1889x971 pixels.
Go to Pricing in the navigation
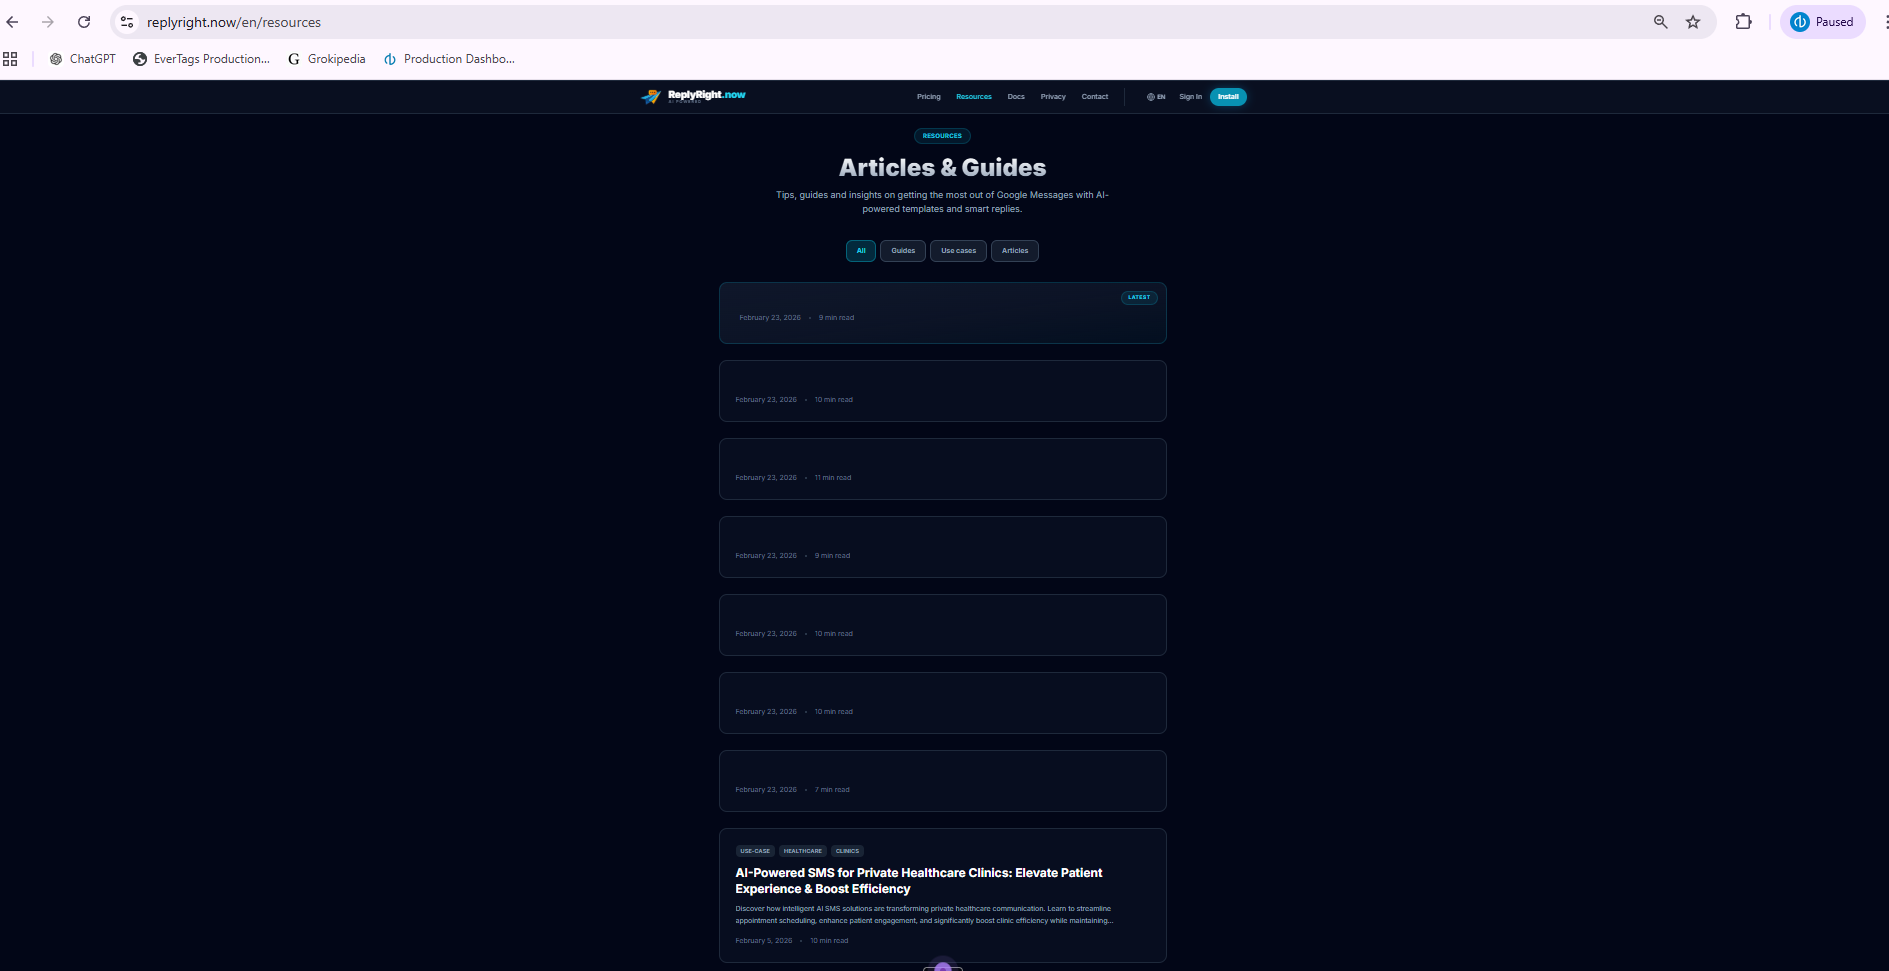[x=928, y=97]
